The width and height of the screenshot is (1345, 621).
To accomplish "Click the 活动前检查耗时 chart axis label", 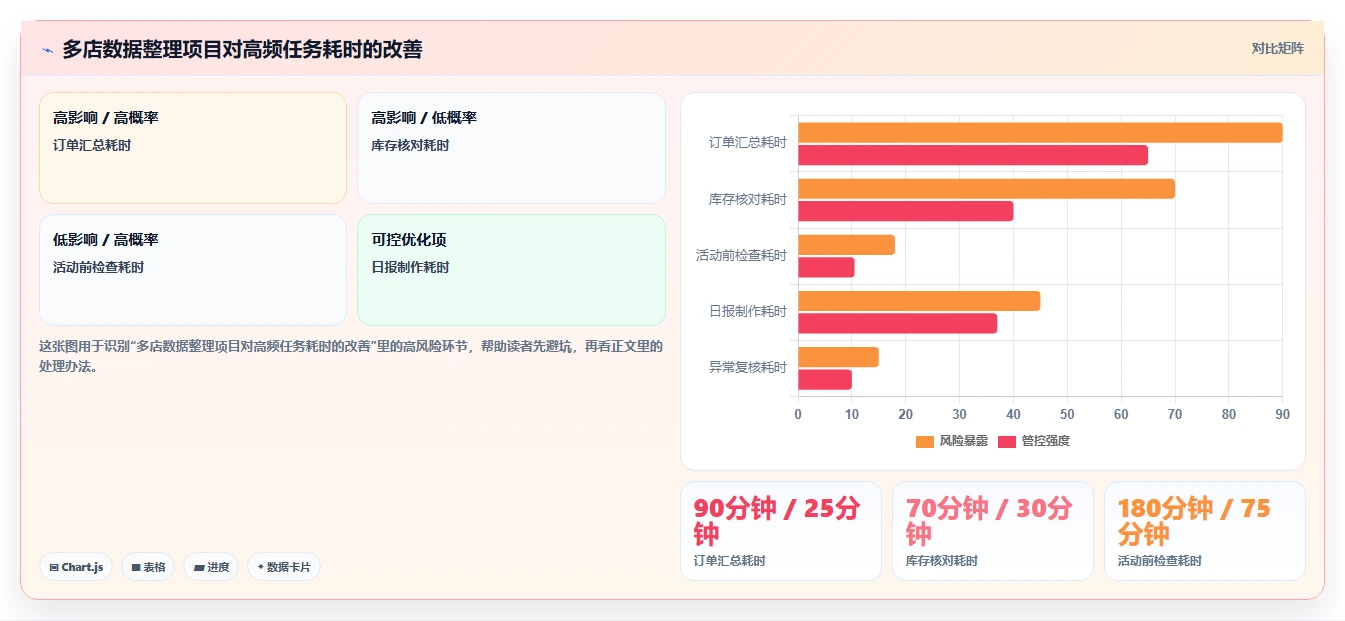I will (x=741, y=256).
